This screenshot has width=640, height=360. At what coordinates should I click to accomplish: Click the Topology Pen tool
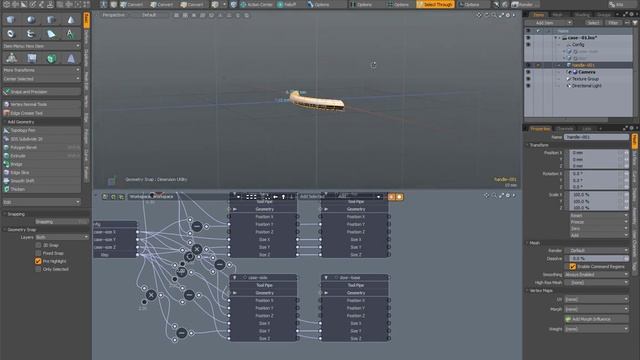pyautogui.click(x=41, y=130)
